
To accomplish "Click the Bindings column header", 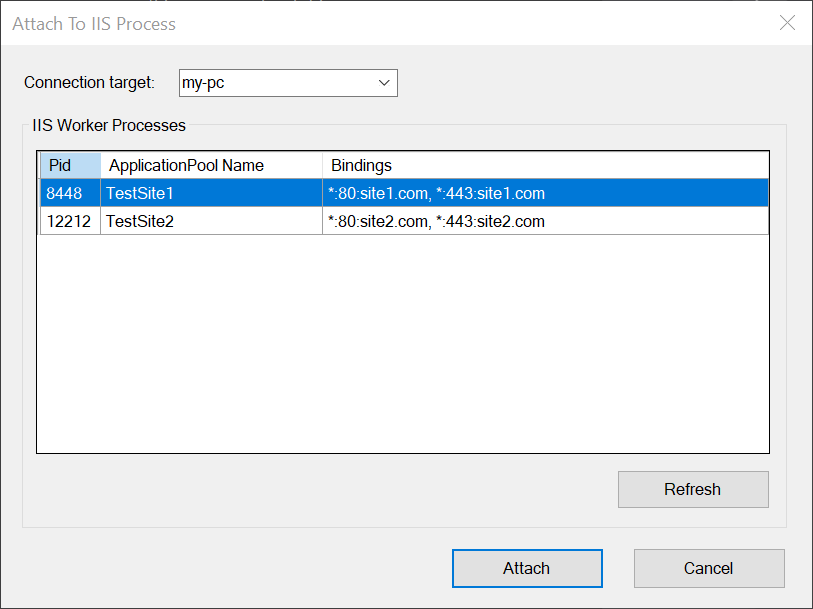I will (x=360, y=165).
